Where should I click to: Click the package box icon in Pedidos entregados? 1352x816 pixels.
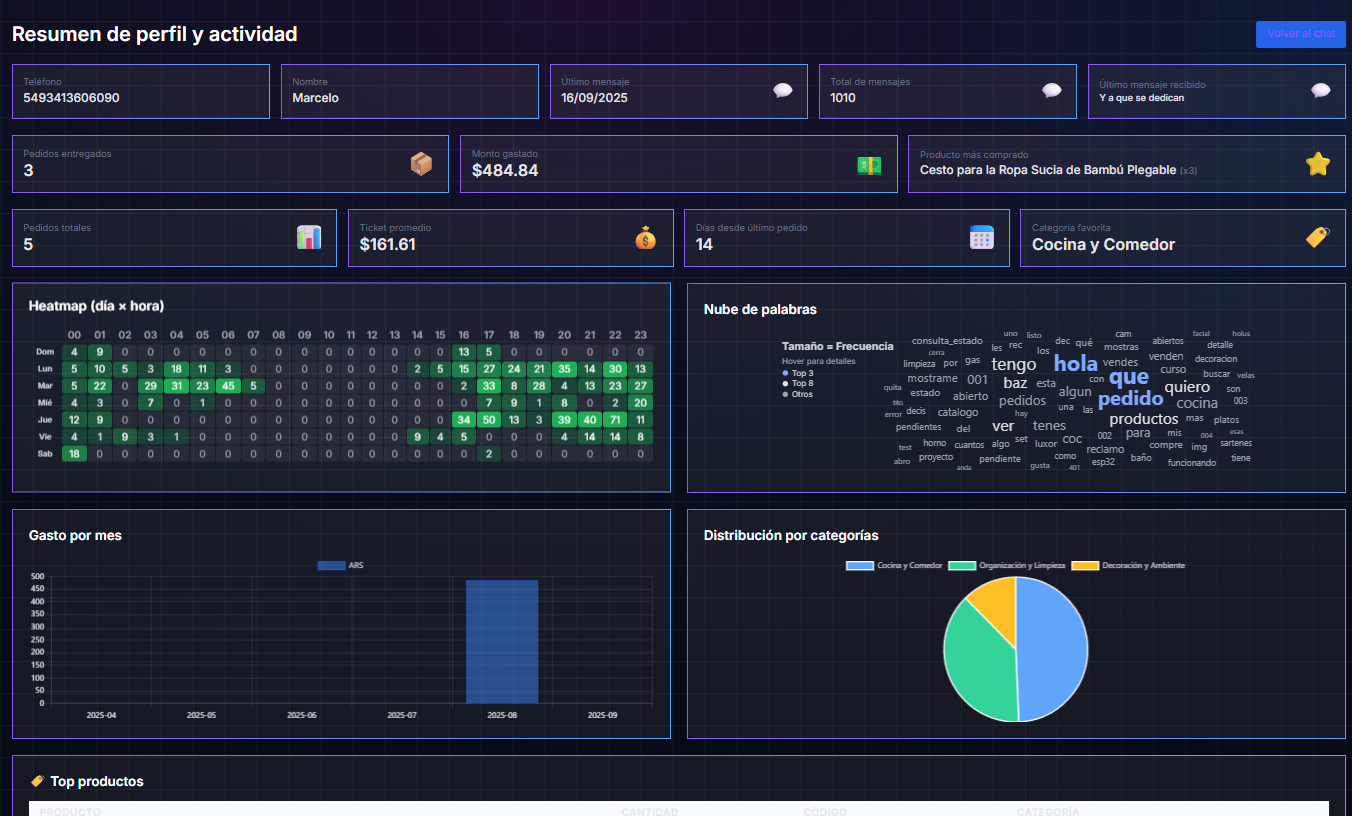422,164
